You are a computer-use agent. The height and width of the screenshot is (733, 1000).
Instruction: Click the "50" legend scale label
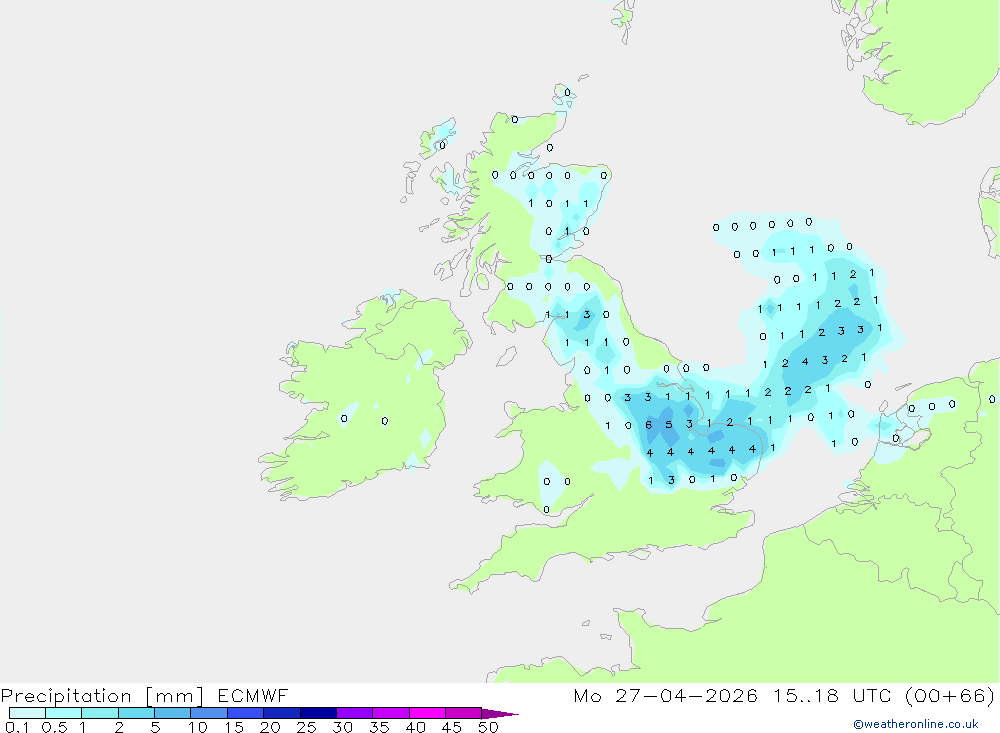click(489, 727)
